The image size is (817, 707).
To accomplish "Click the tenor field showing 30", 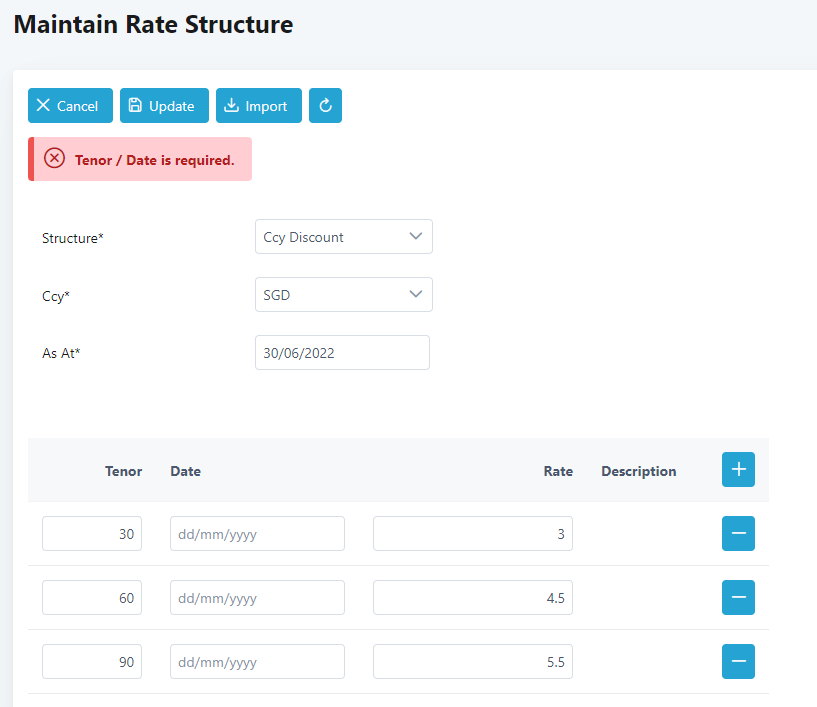I will pyautogui.click(x=92, y=534).
